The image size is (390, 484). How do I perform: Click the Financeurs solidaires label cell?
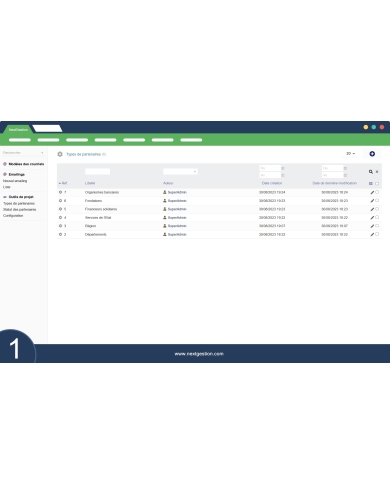coord(101,209)
